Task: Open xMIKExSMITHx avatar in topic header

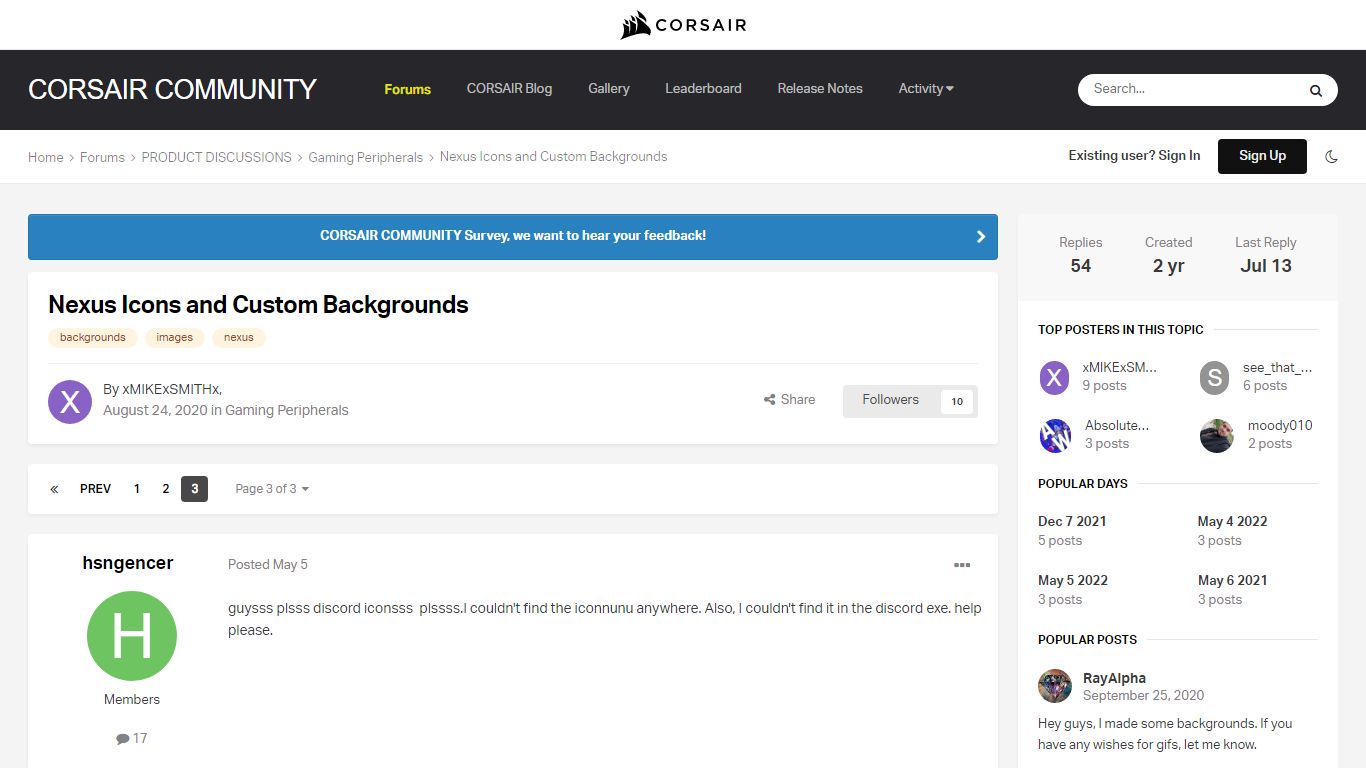Action: (70, 402)
